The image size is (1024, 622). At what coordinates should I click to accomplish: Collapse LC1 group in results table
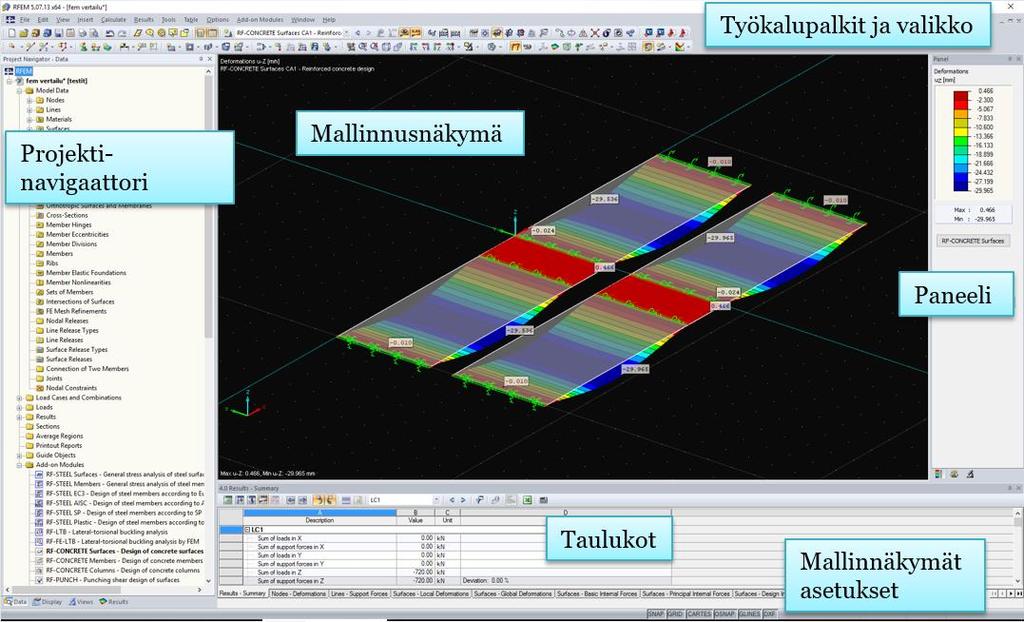pyautogui.click(x=248, y=530)
